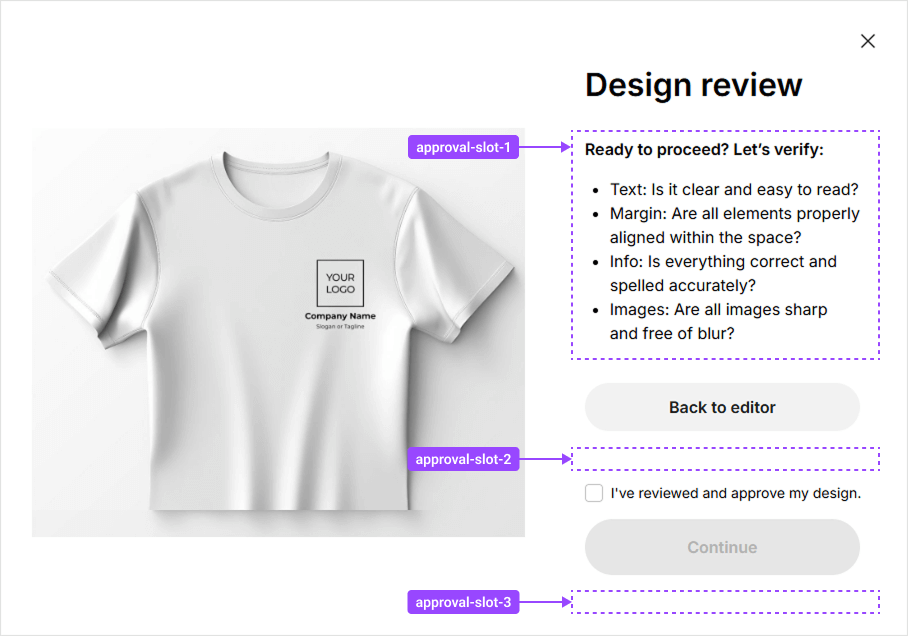This screenshot has height=636, width=908.
Task: Click the Continue button
Action: pos(722,547)
